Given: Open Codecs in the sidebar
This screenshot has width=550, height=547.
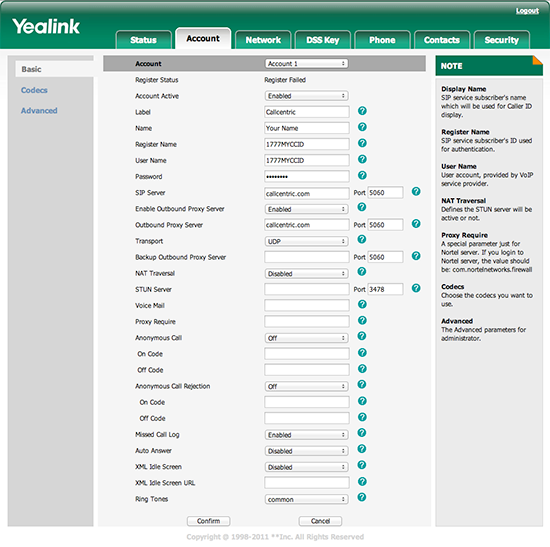Looking at the screenshot, I should coord(34,90).
